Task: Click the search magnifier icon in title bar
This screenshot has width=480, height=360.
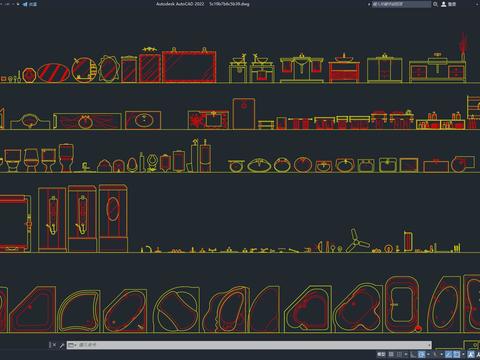Action: 435,4
